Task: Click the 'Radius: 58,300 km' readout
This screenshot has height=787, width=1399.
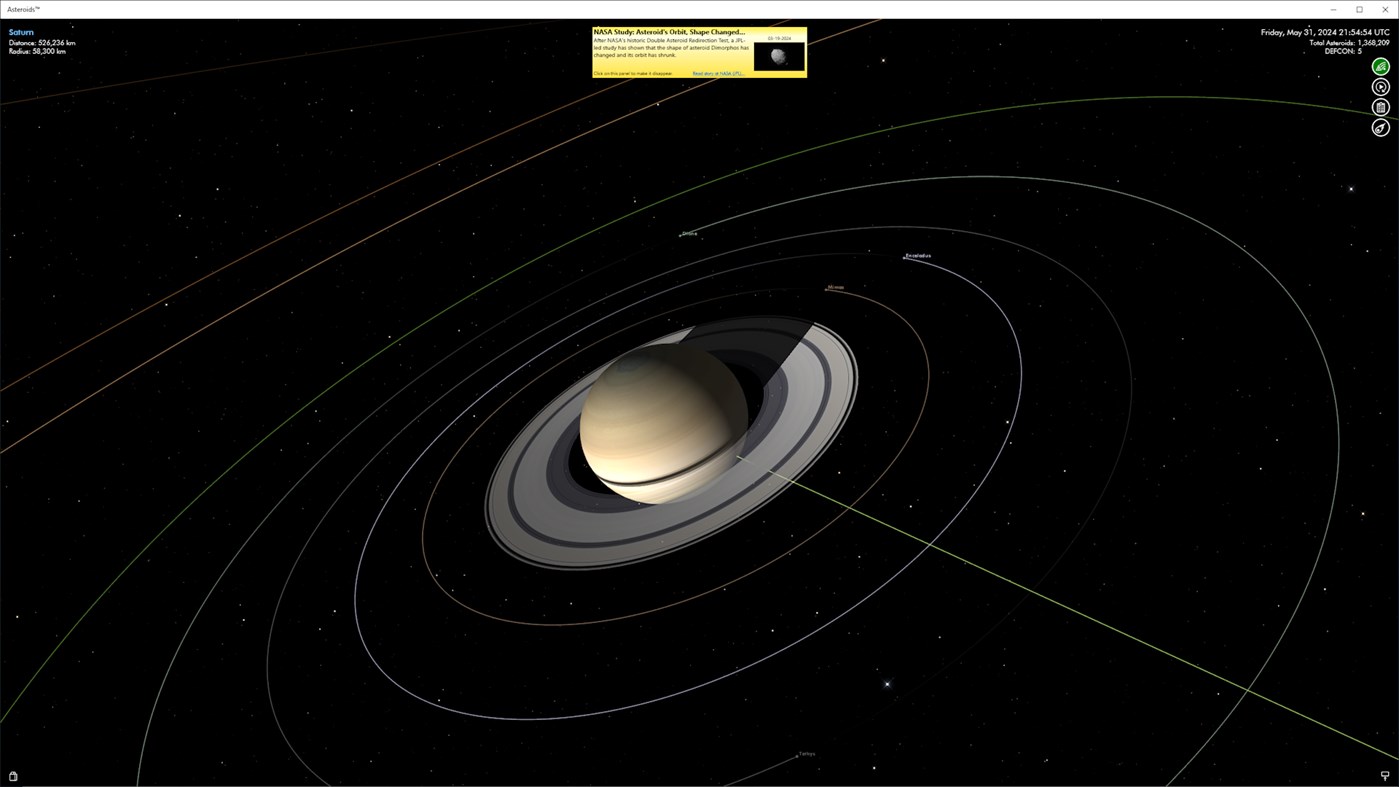Action: [37, 51]
